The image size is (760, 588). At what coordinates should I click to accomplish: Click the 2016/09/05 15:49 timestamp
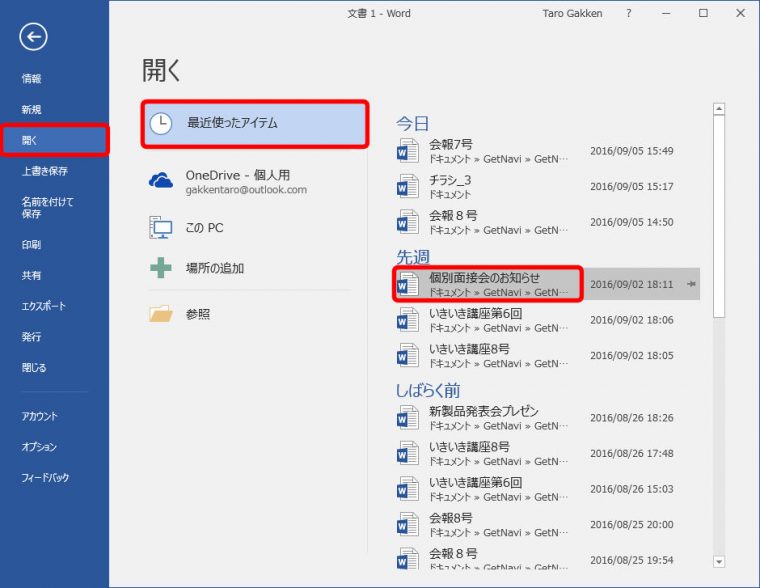tap(632, 151)
